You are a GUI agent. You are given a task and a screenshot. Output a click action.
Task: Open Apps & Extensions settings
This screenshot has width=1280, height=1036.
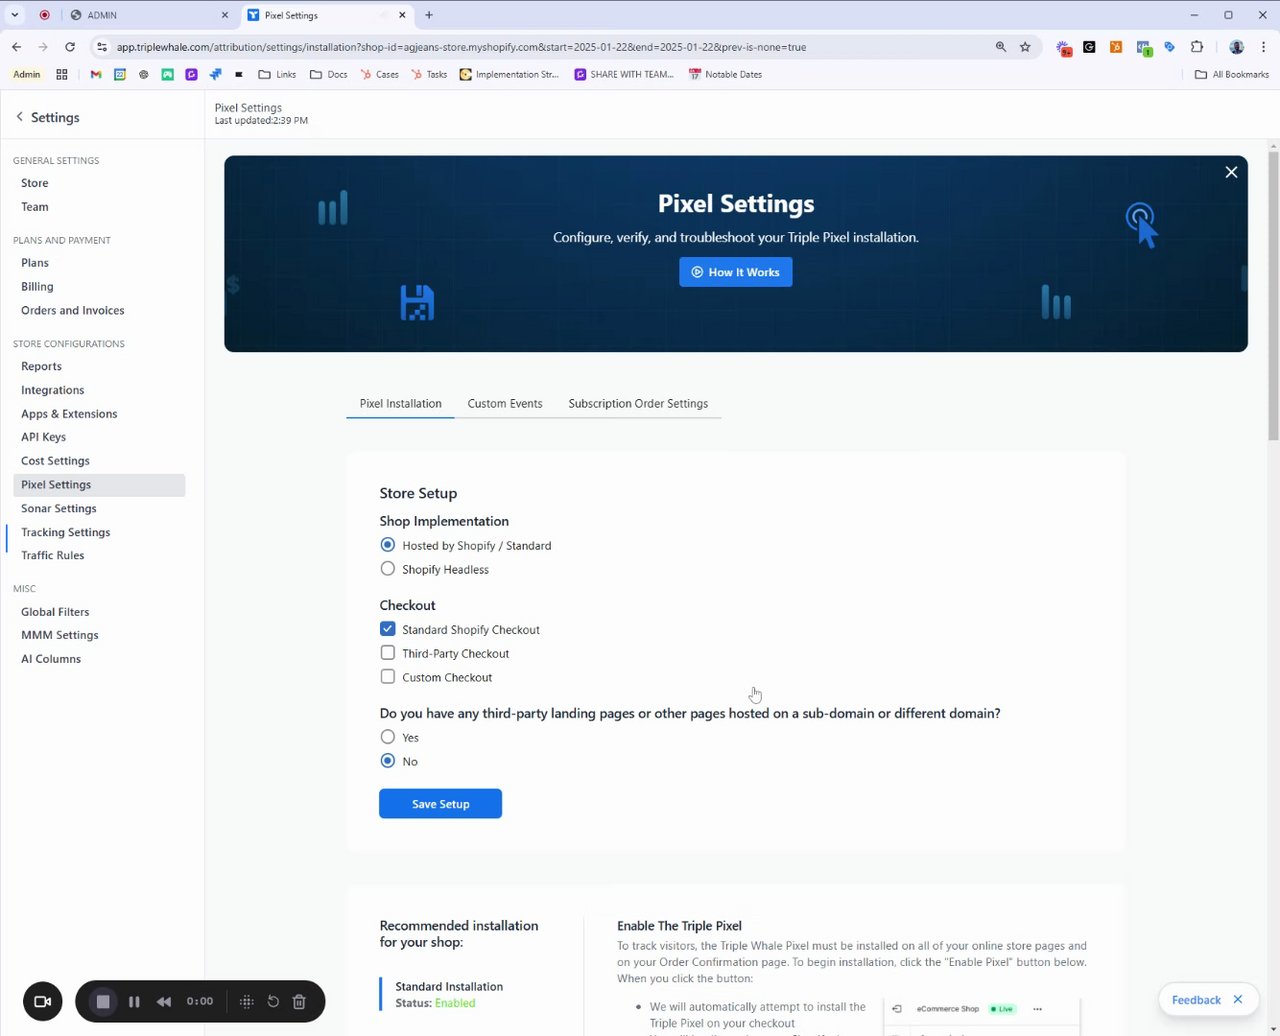(x=69, y=414)
